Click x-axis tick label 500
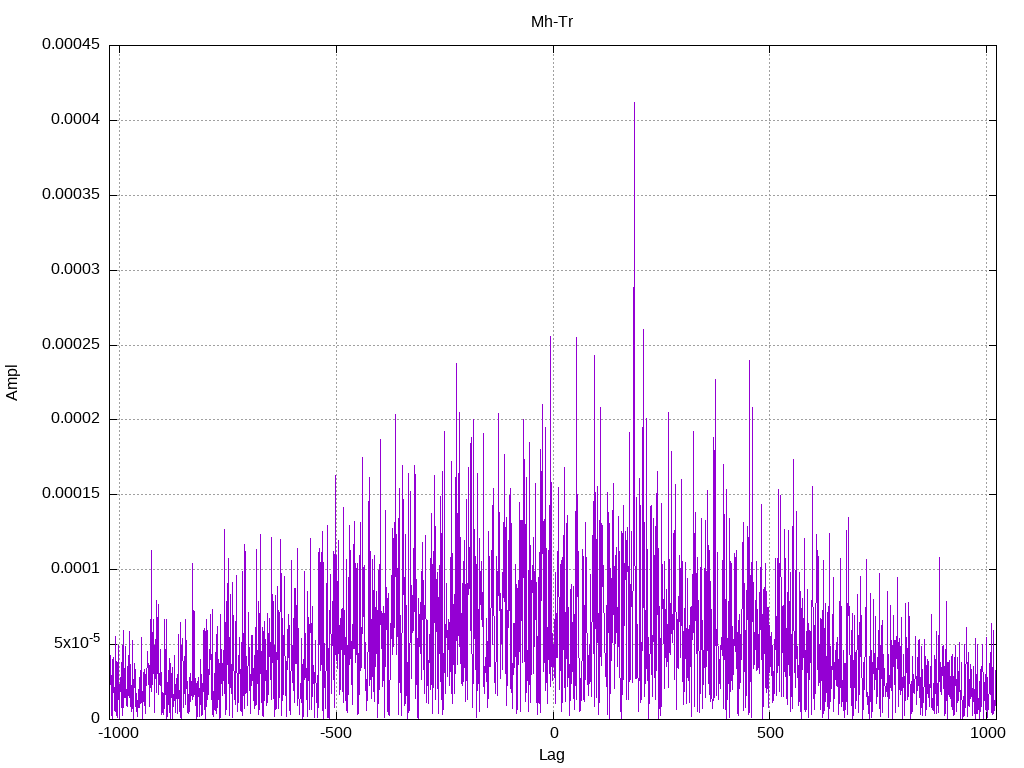Image resolution: width=1024 pixels, height=768 pixels. [x=770, y=733]
